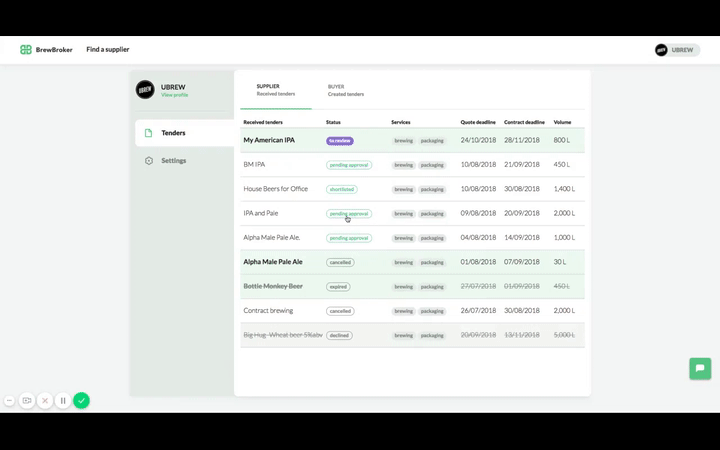Open the Contract brewing tender row

coord(268,311)
